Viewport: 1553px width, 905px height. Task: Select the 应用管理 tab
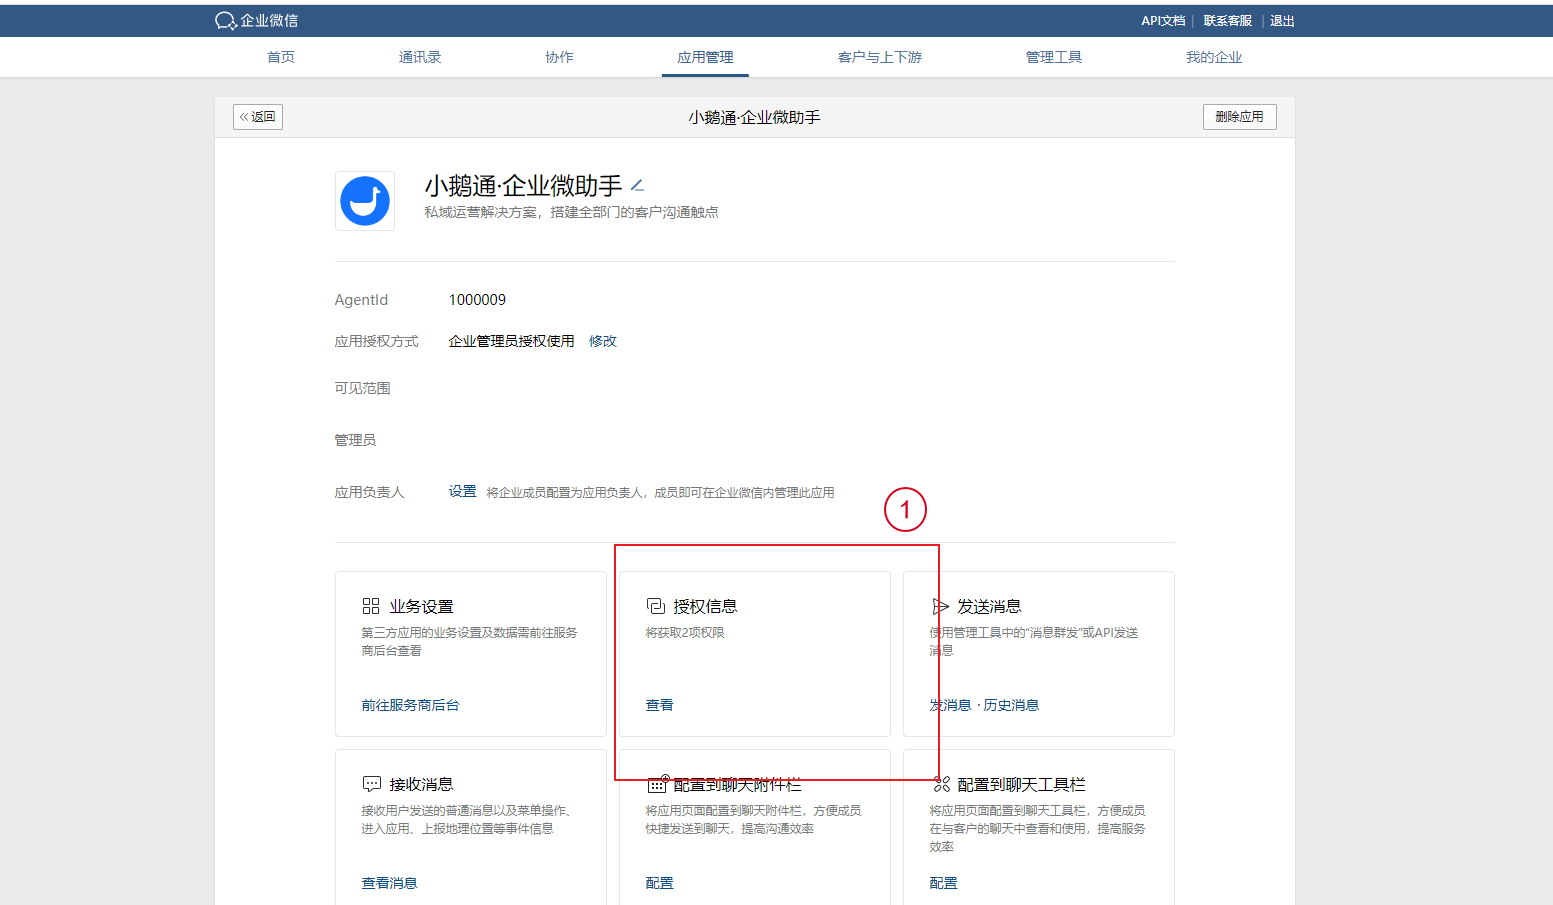click(x=706, y=57)
